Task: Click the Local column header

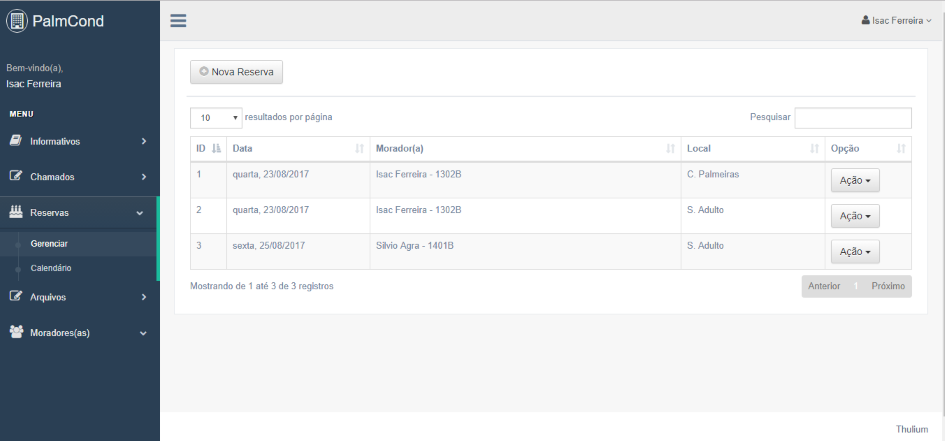Action: point(753,149)
